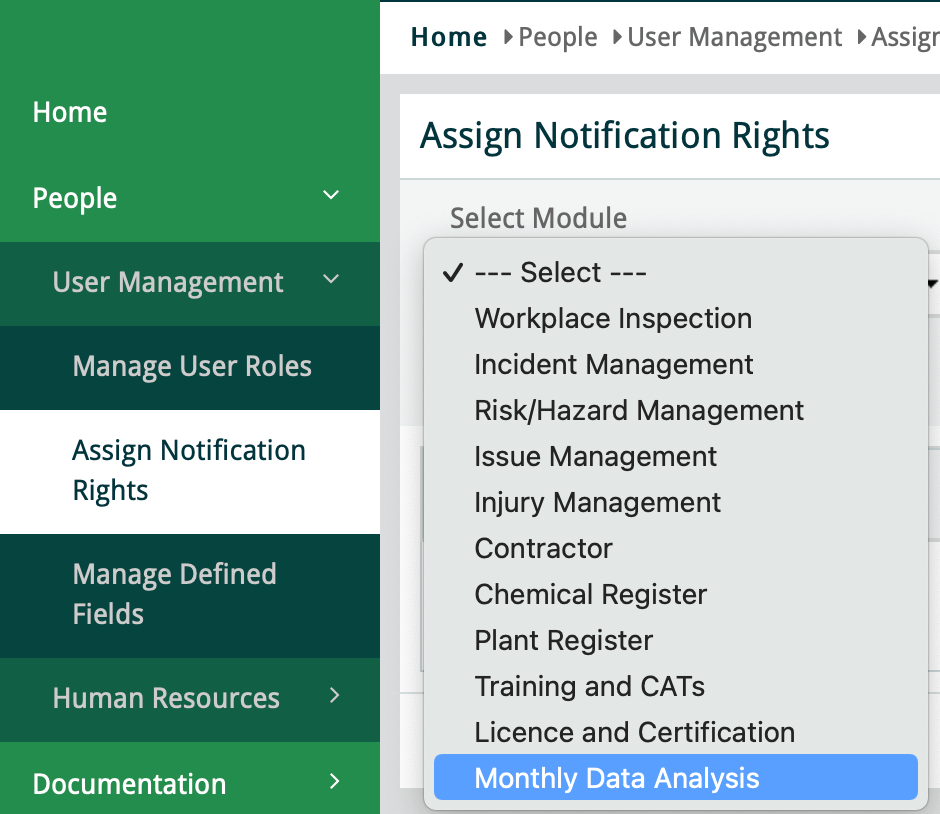Click Home in the breadcrumb
Screen dimensions: 940x814
(x=449, y=37)
